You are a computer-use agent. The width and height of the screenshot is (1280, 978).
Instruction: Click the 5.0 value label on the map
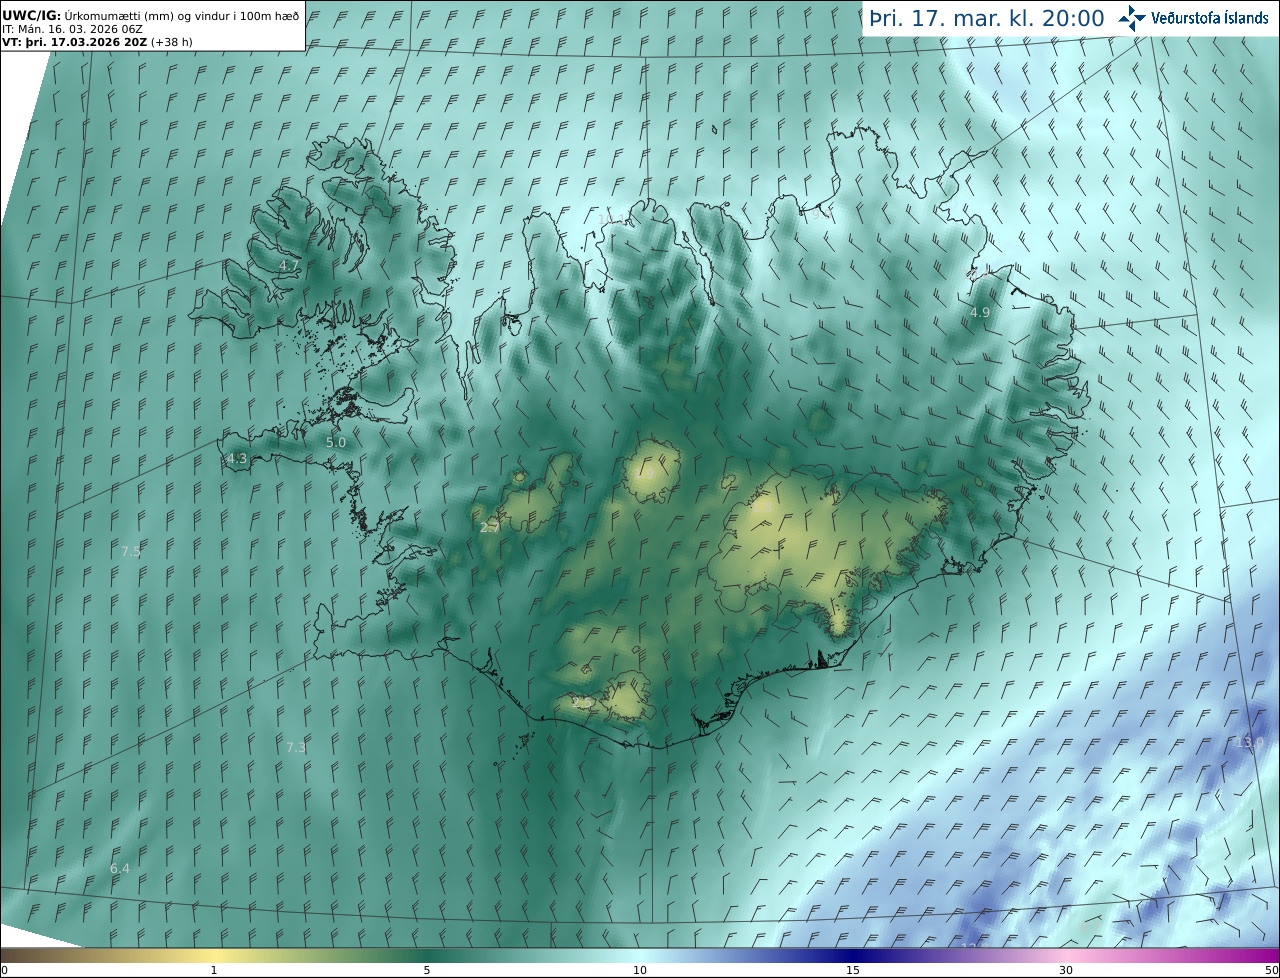[x=336, y=442]
